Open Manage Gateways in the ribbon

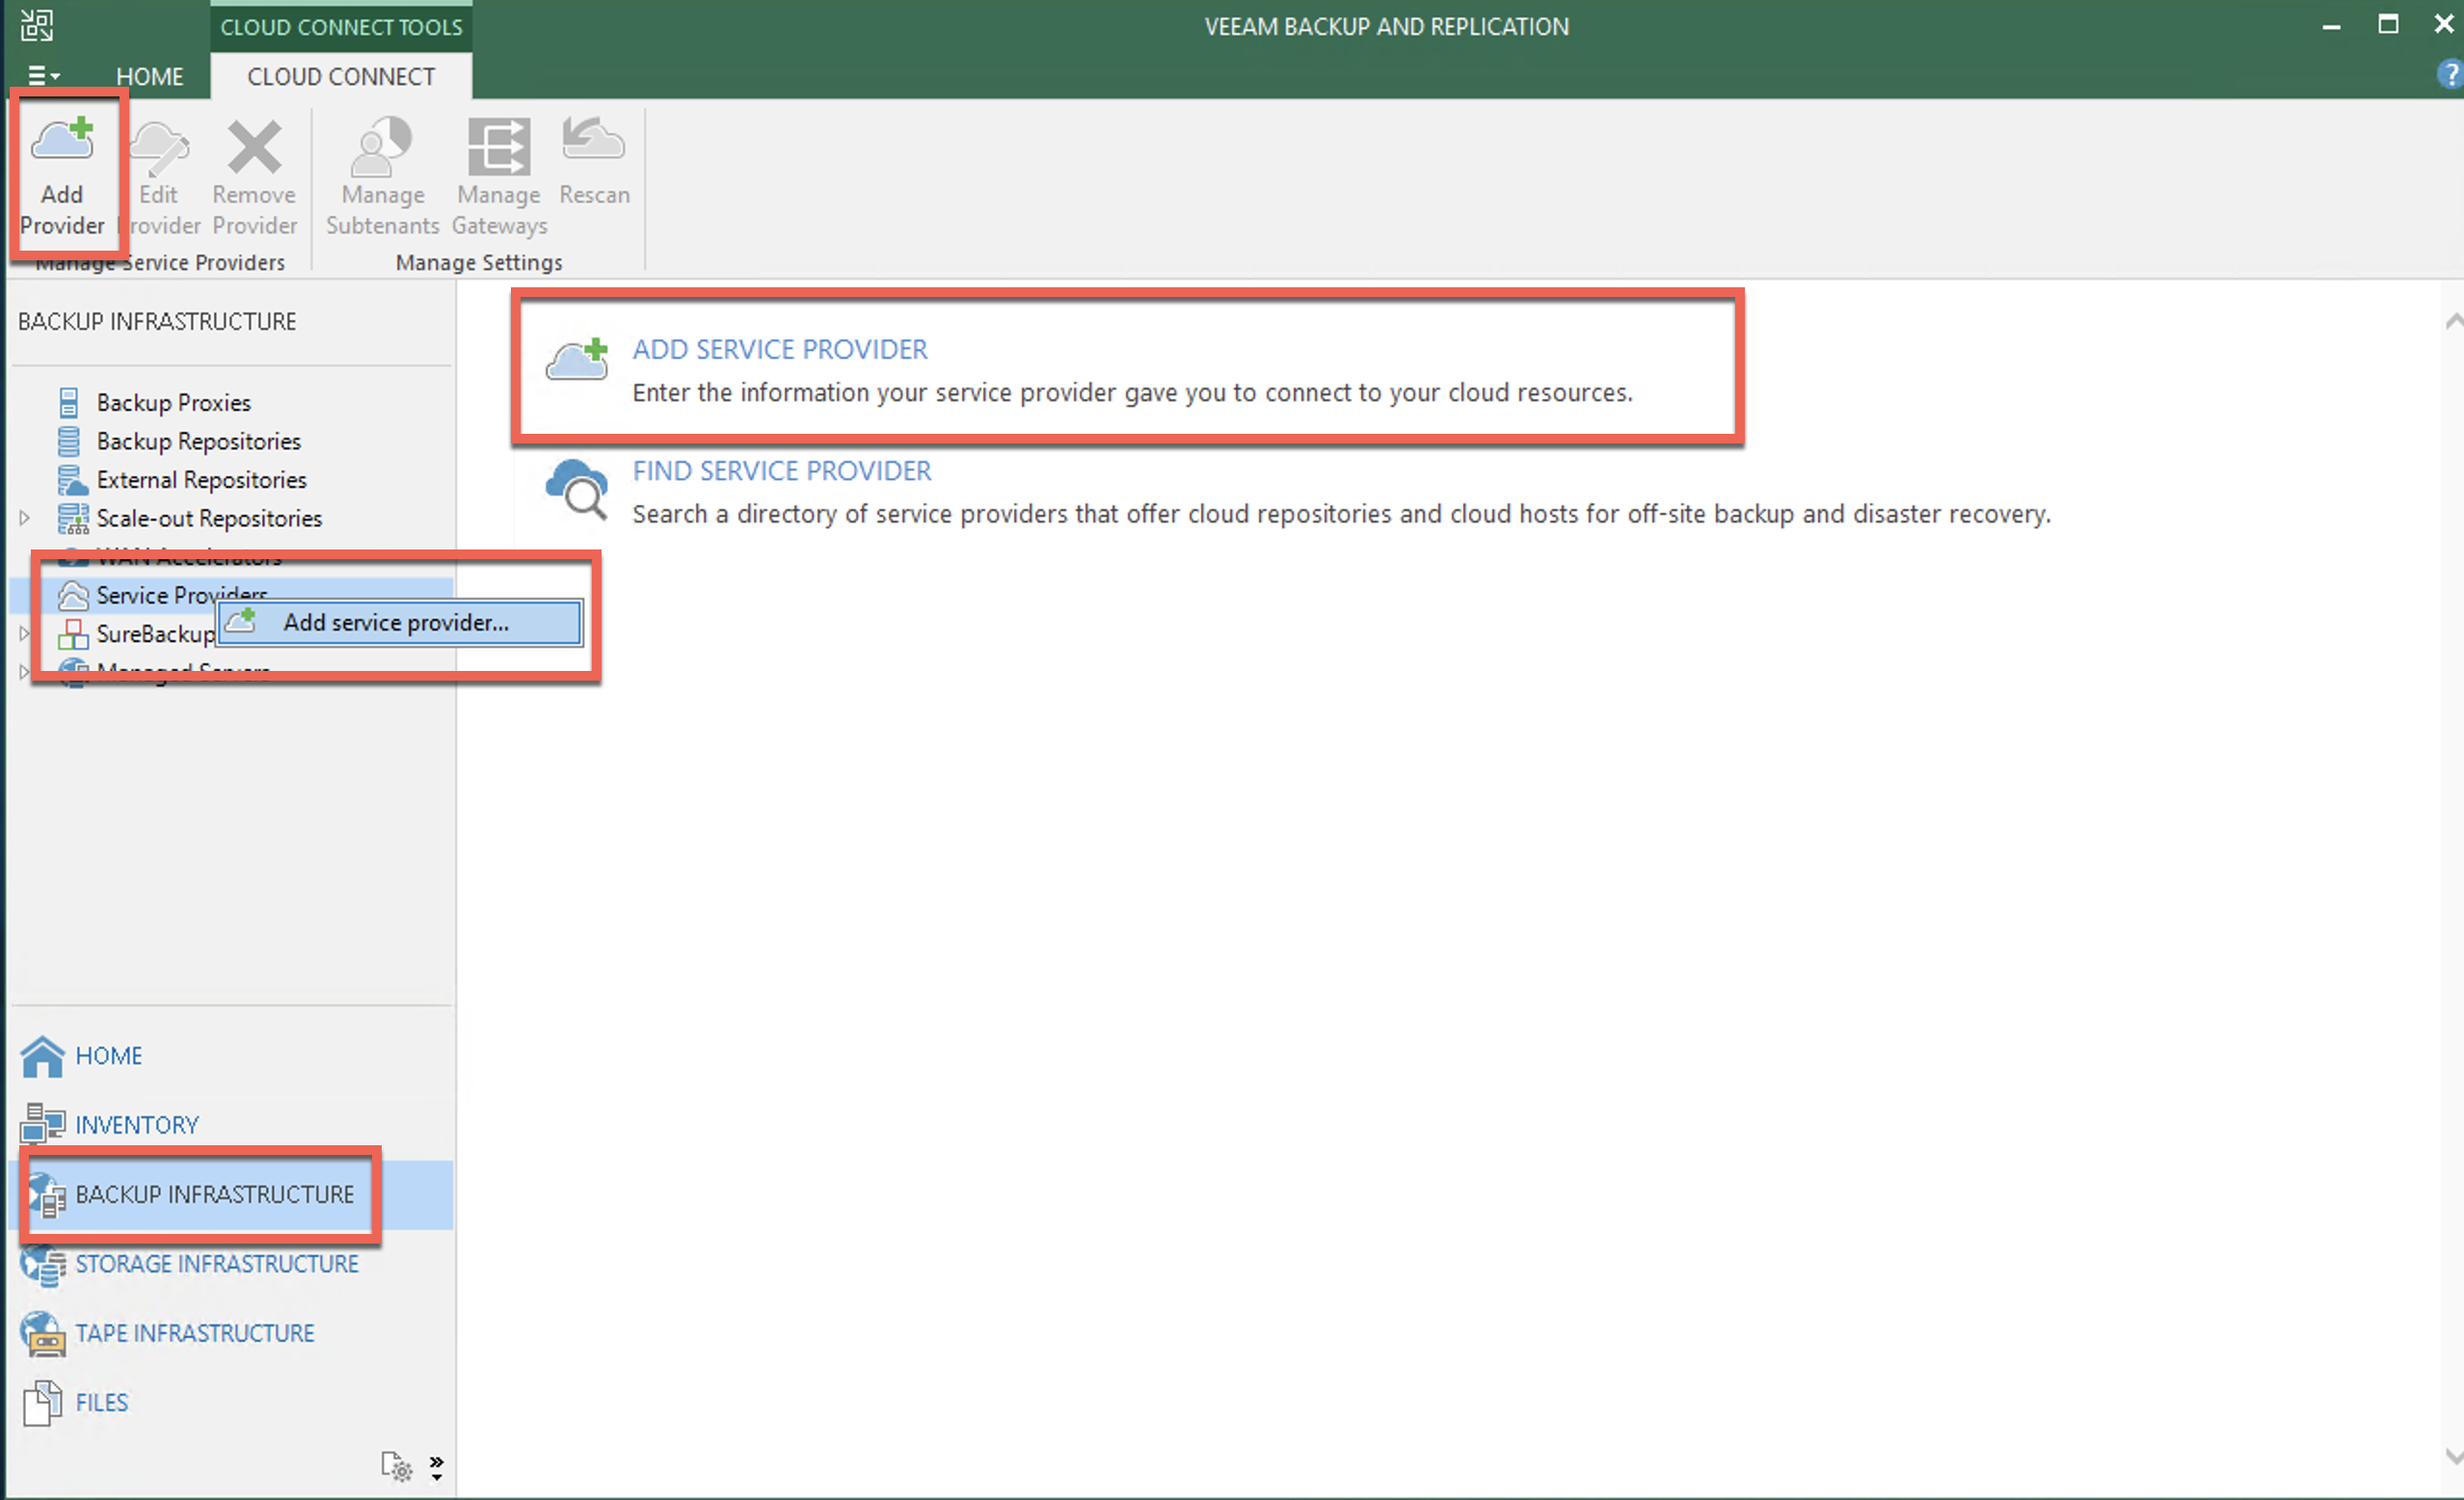tap(498, 148)
